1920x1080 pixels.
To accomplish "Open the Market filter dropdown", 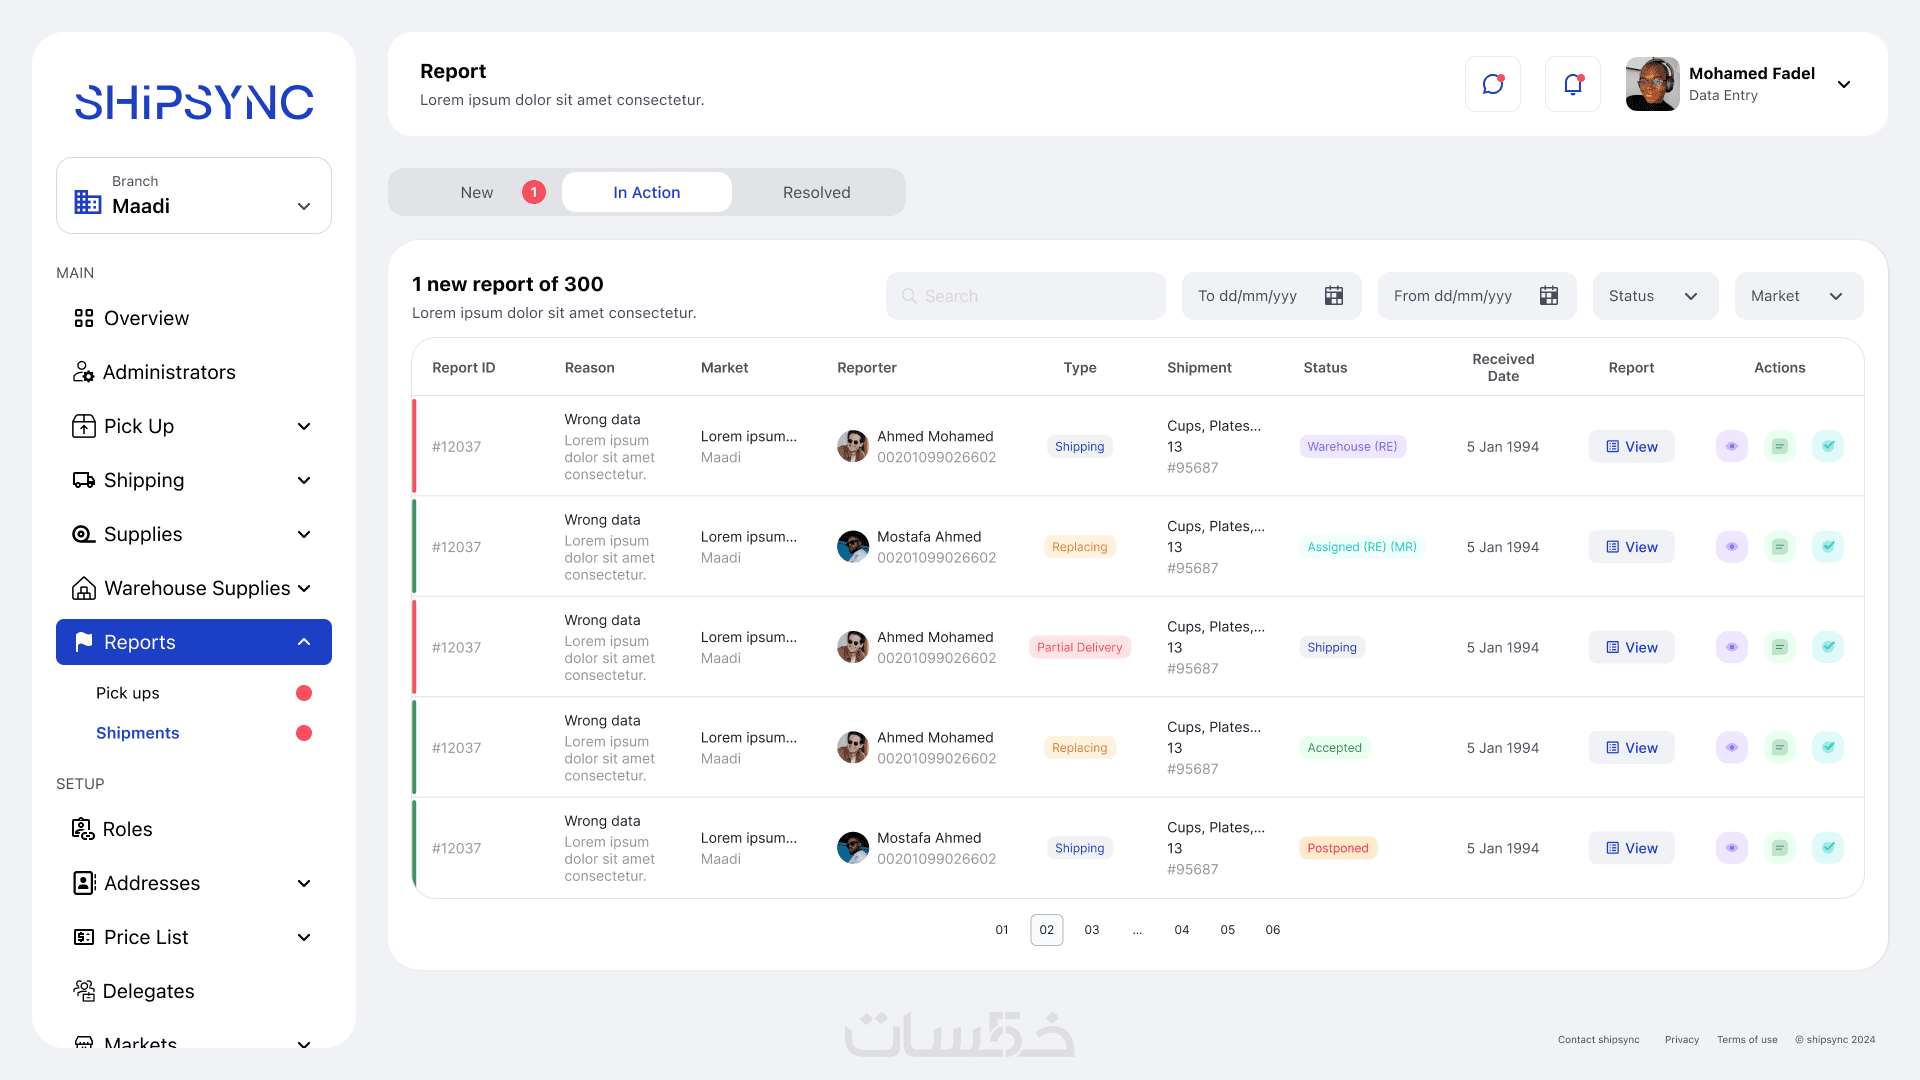I will [1797, 296].
